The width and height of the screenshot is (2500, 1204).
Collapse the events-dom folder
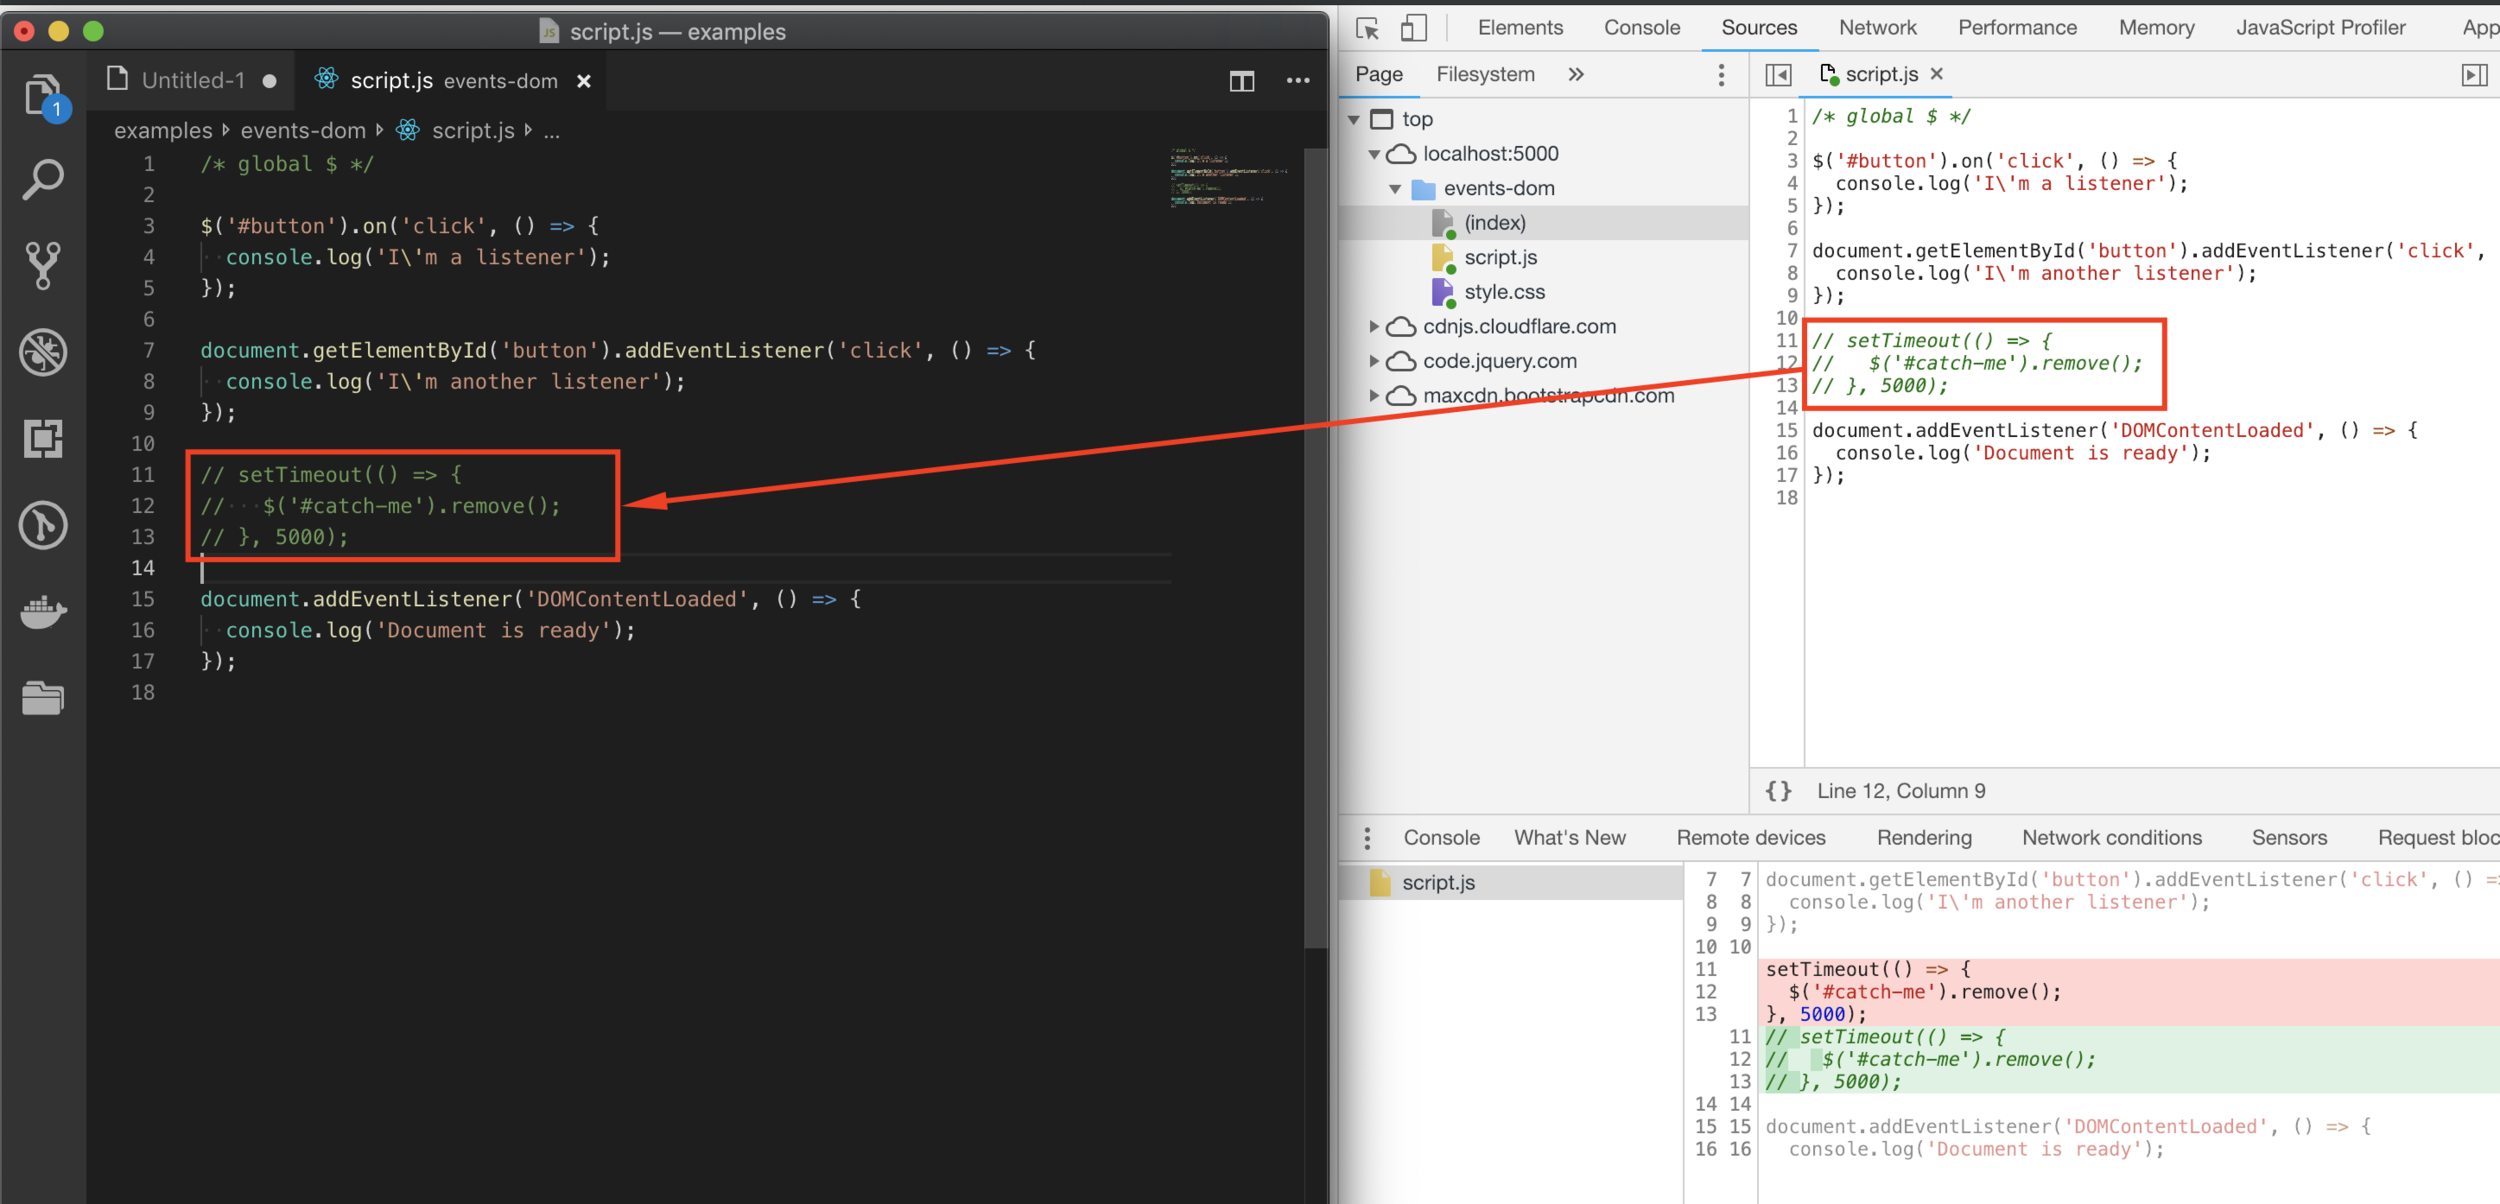(x=1395, y=189)
